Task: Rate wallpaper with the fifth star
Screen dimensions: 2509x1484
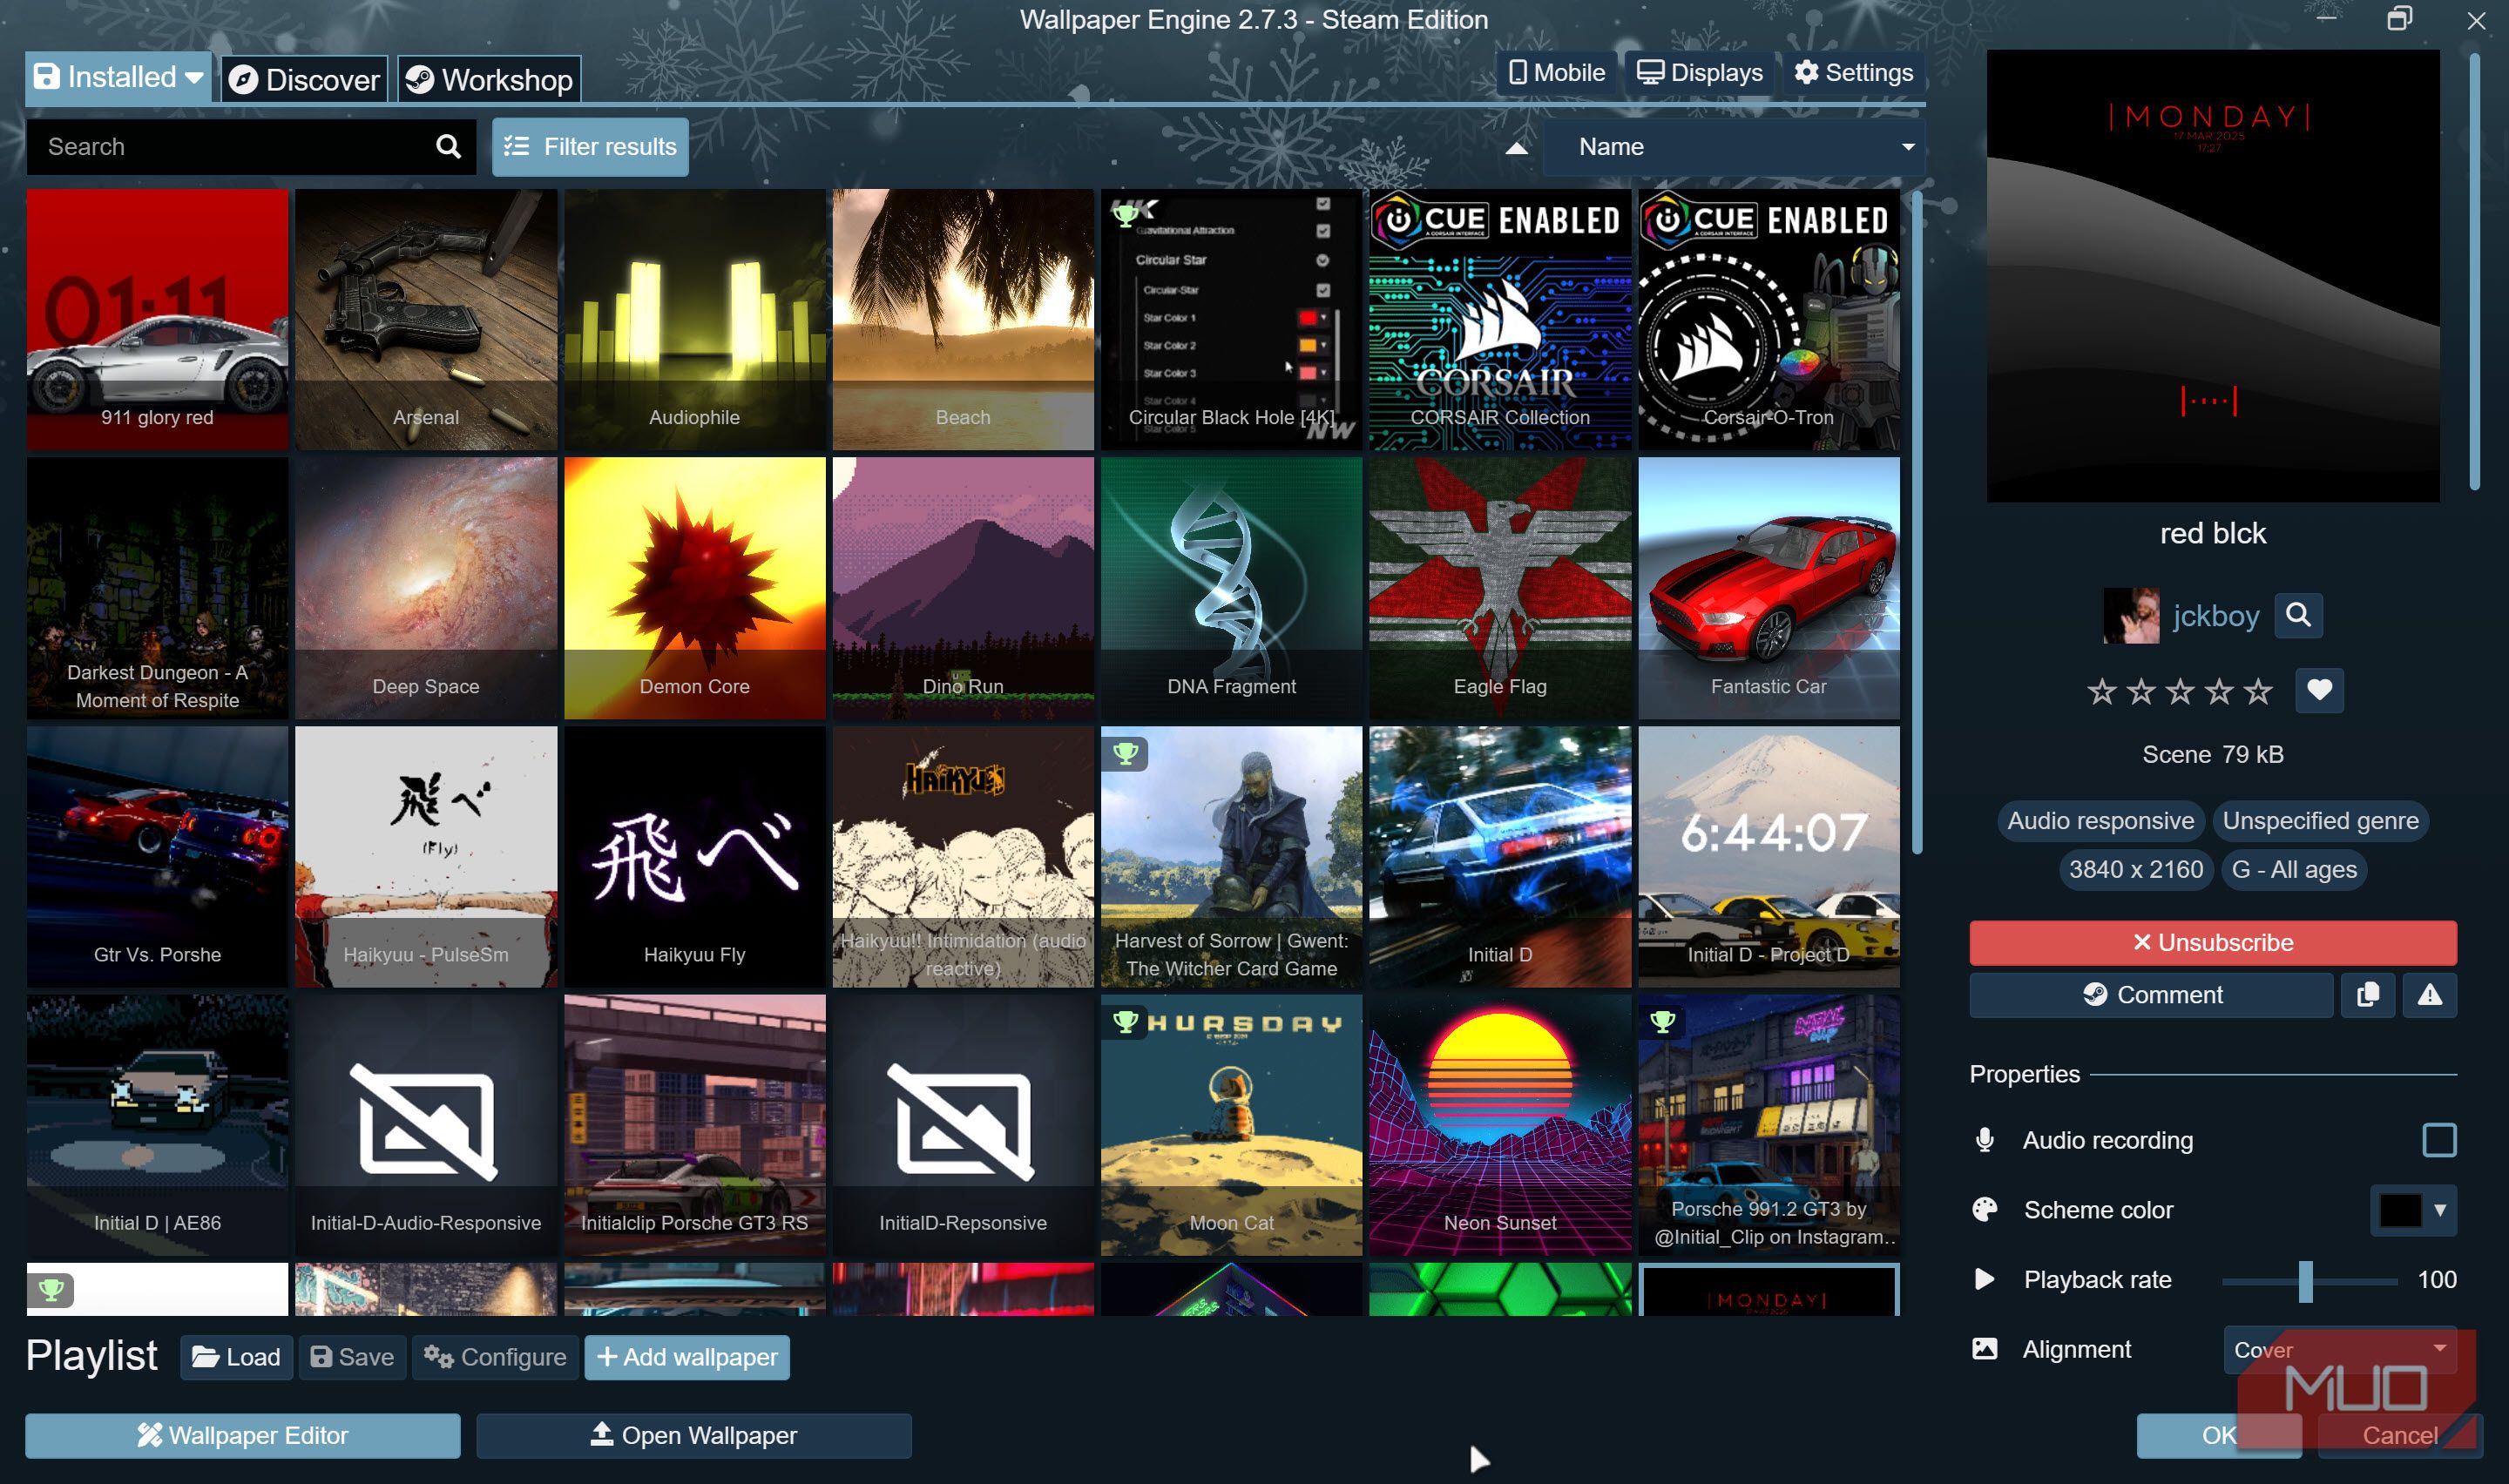Action: [2257, 691]
